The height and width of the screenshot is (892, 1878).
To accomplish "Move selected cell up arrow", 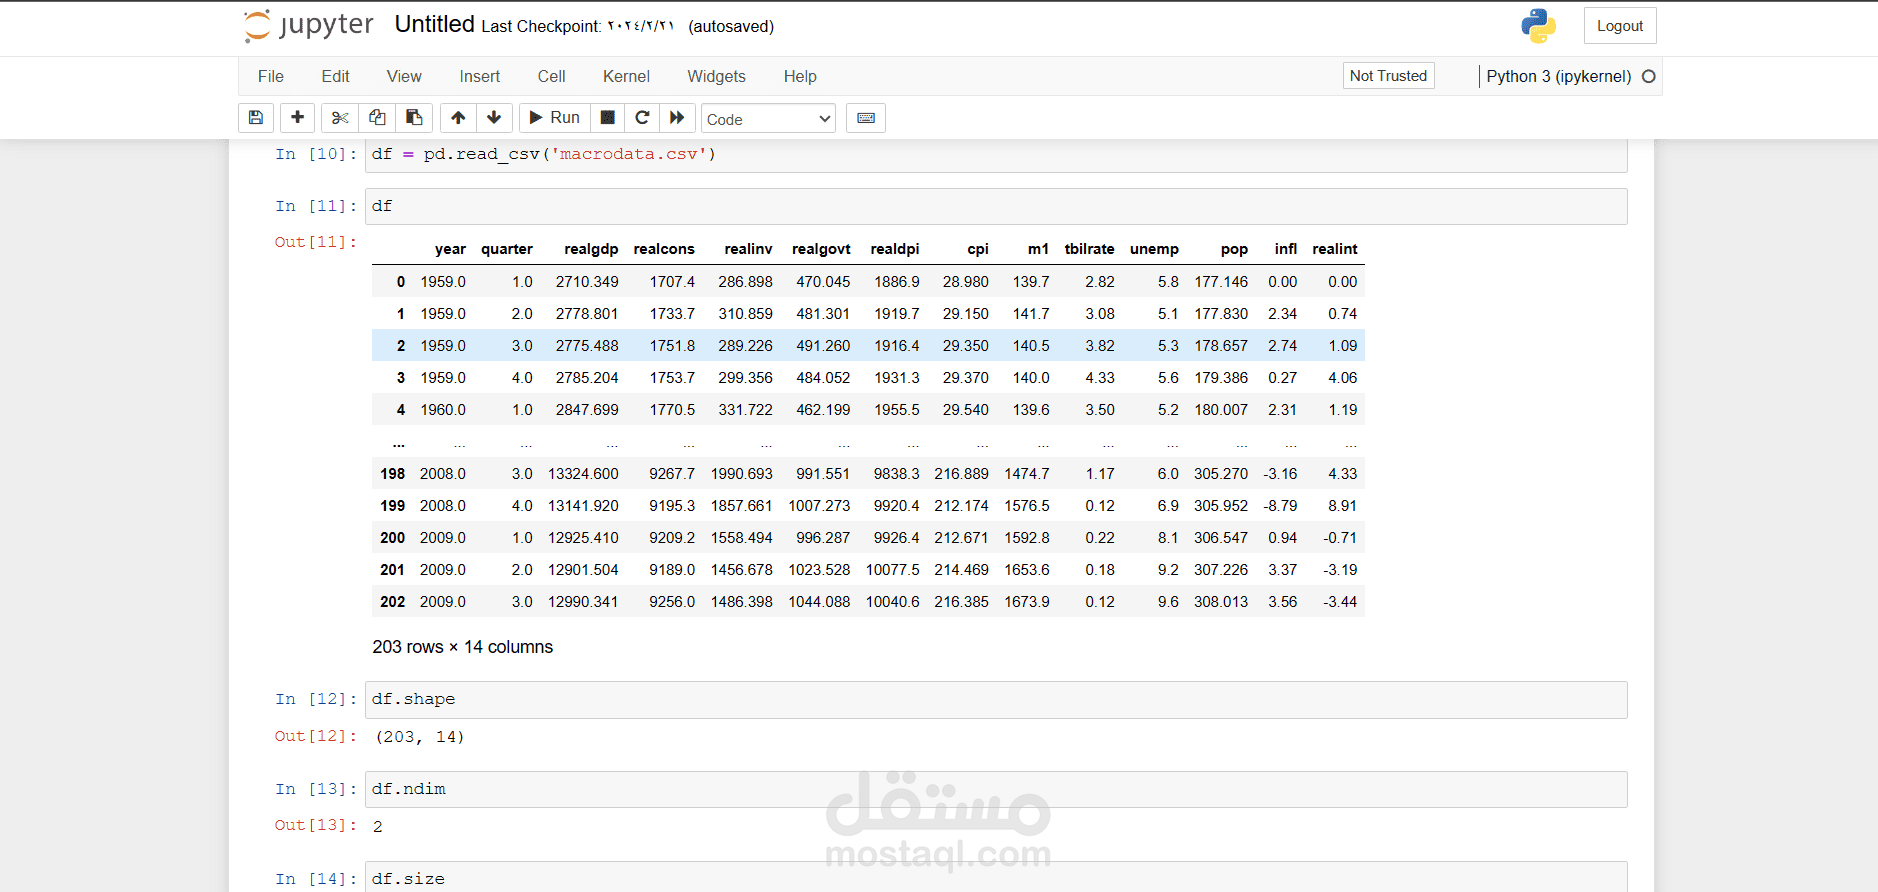I will coord(458,118).
